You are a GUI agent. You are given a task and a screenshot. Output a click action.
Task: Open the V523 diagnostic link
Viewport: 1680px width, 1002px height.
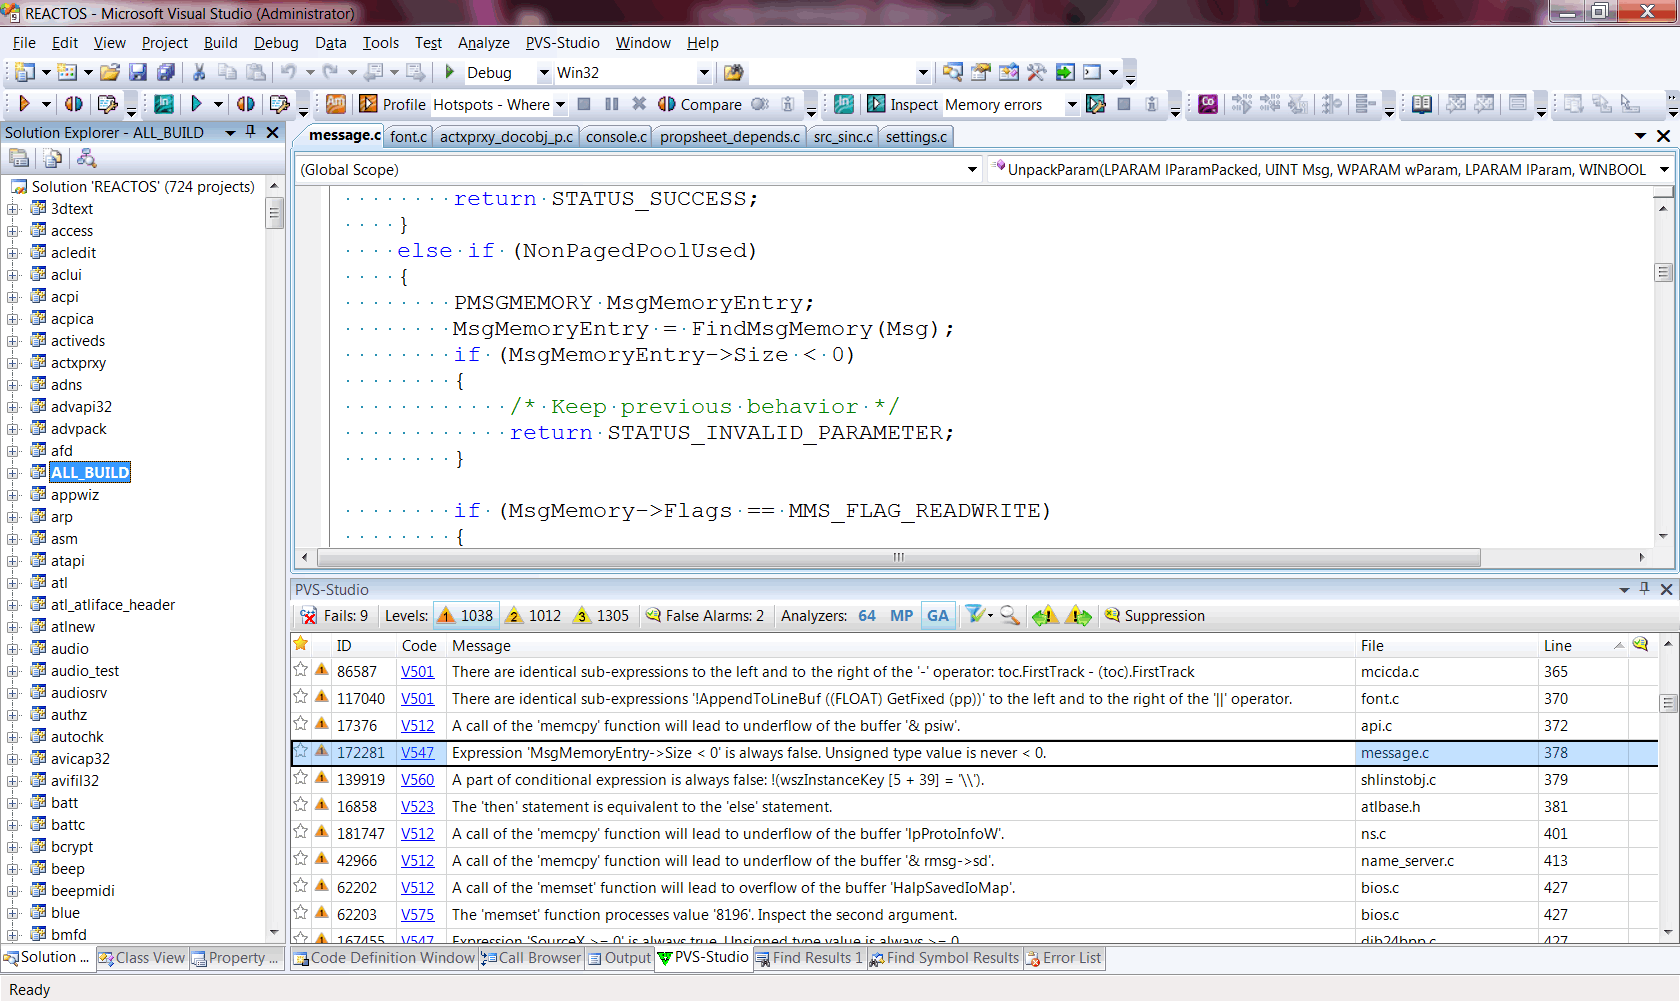[418, 807]
